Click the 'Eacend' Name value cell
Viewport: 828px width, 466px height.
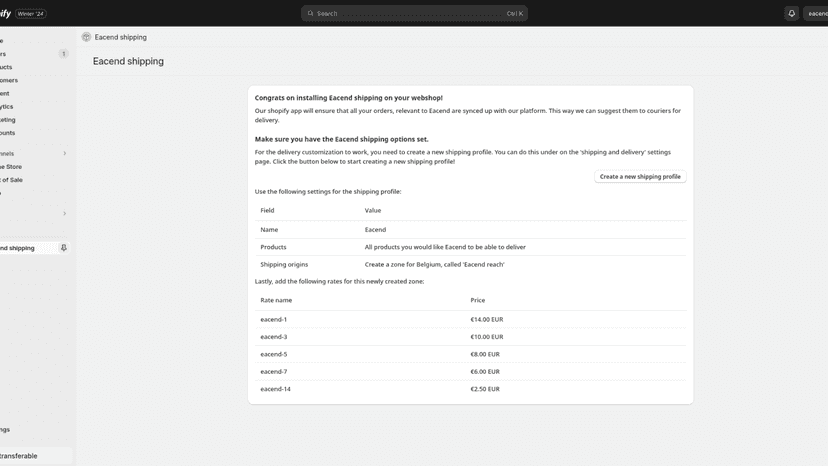point(375,230)
